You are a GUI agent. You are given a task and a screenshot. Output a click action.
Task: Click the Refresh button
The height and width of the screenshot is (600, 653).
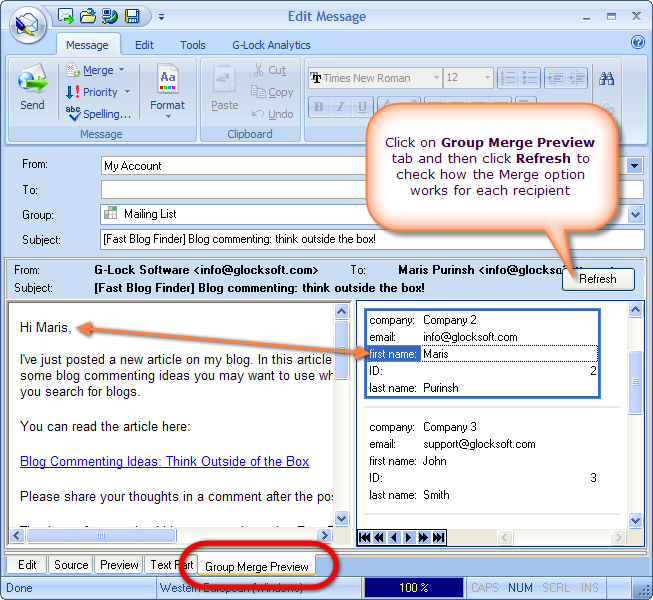(x=598, y=279)
